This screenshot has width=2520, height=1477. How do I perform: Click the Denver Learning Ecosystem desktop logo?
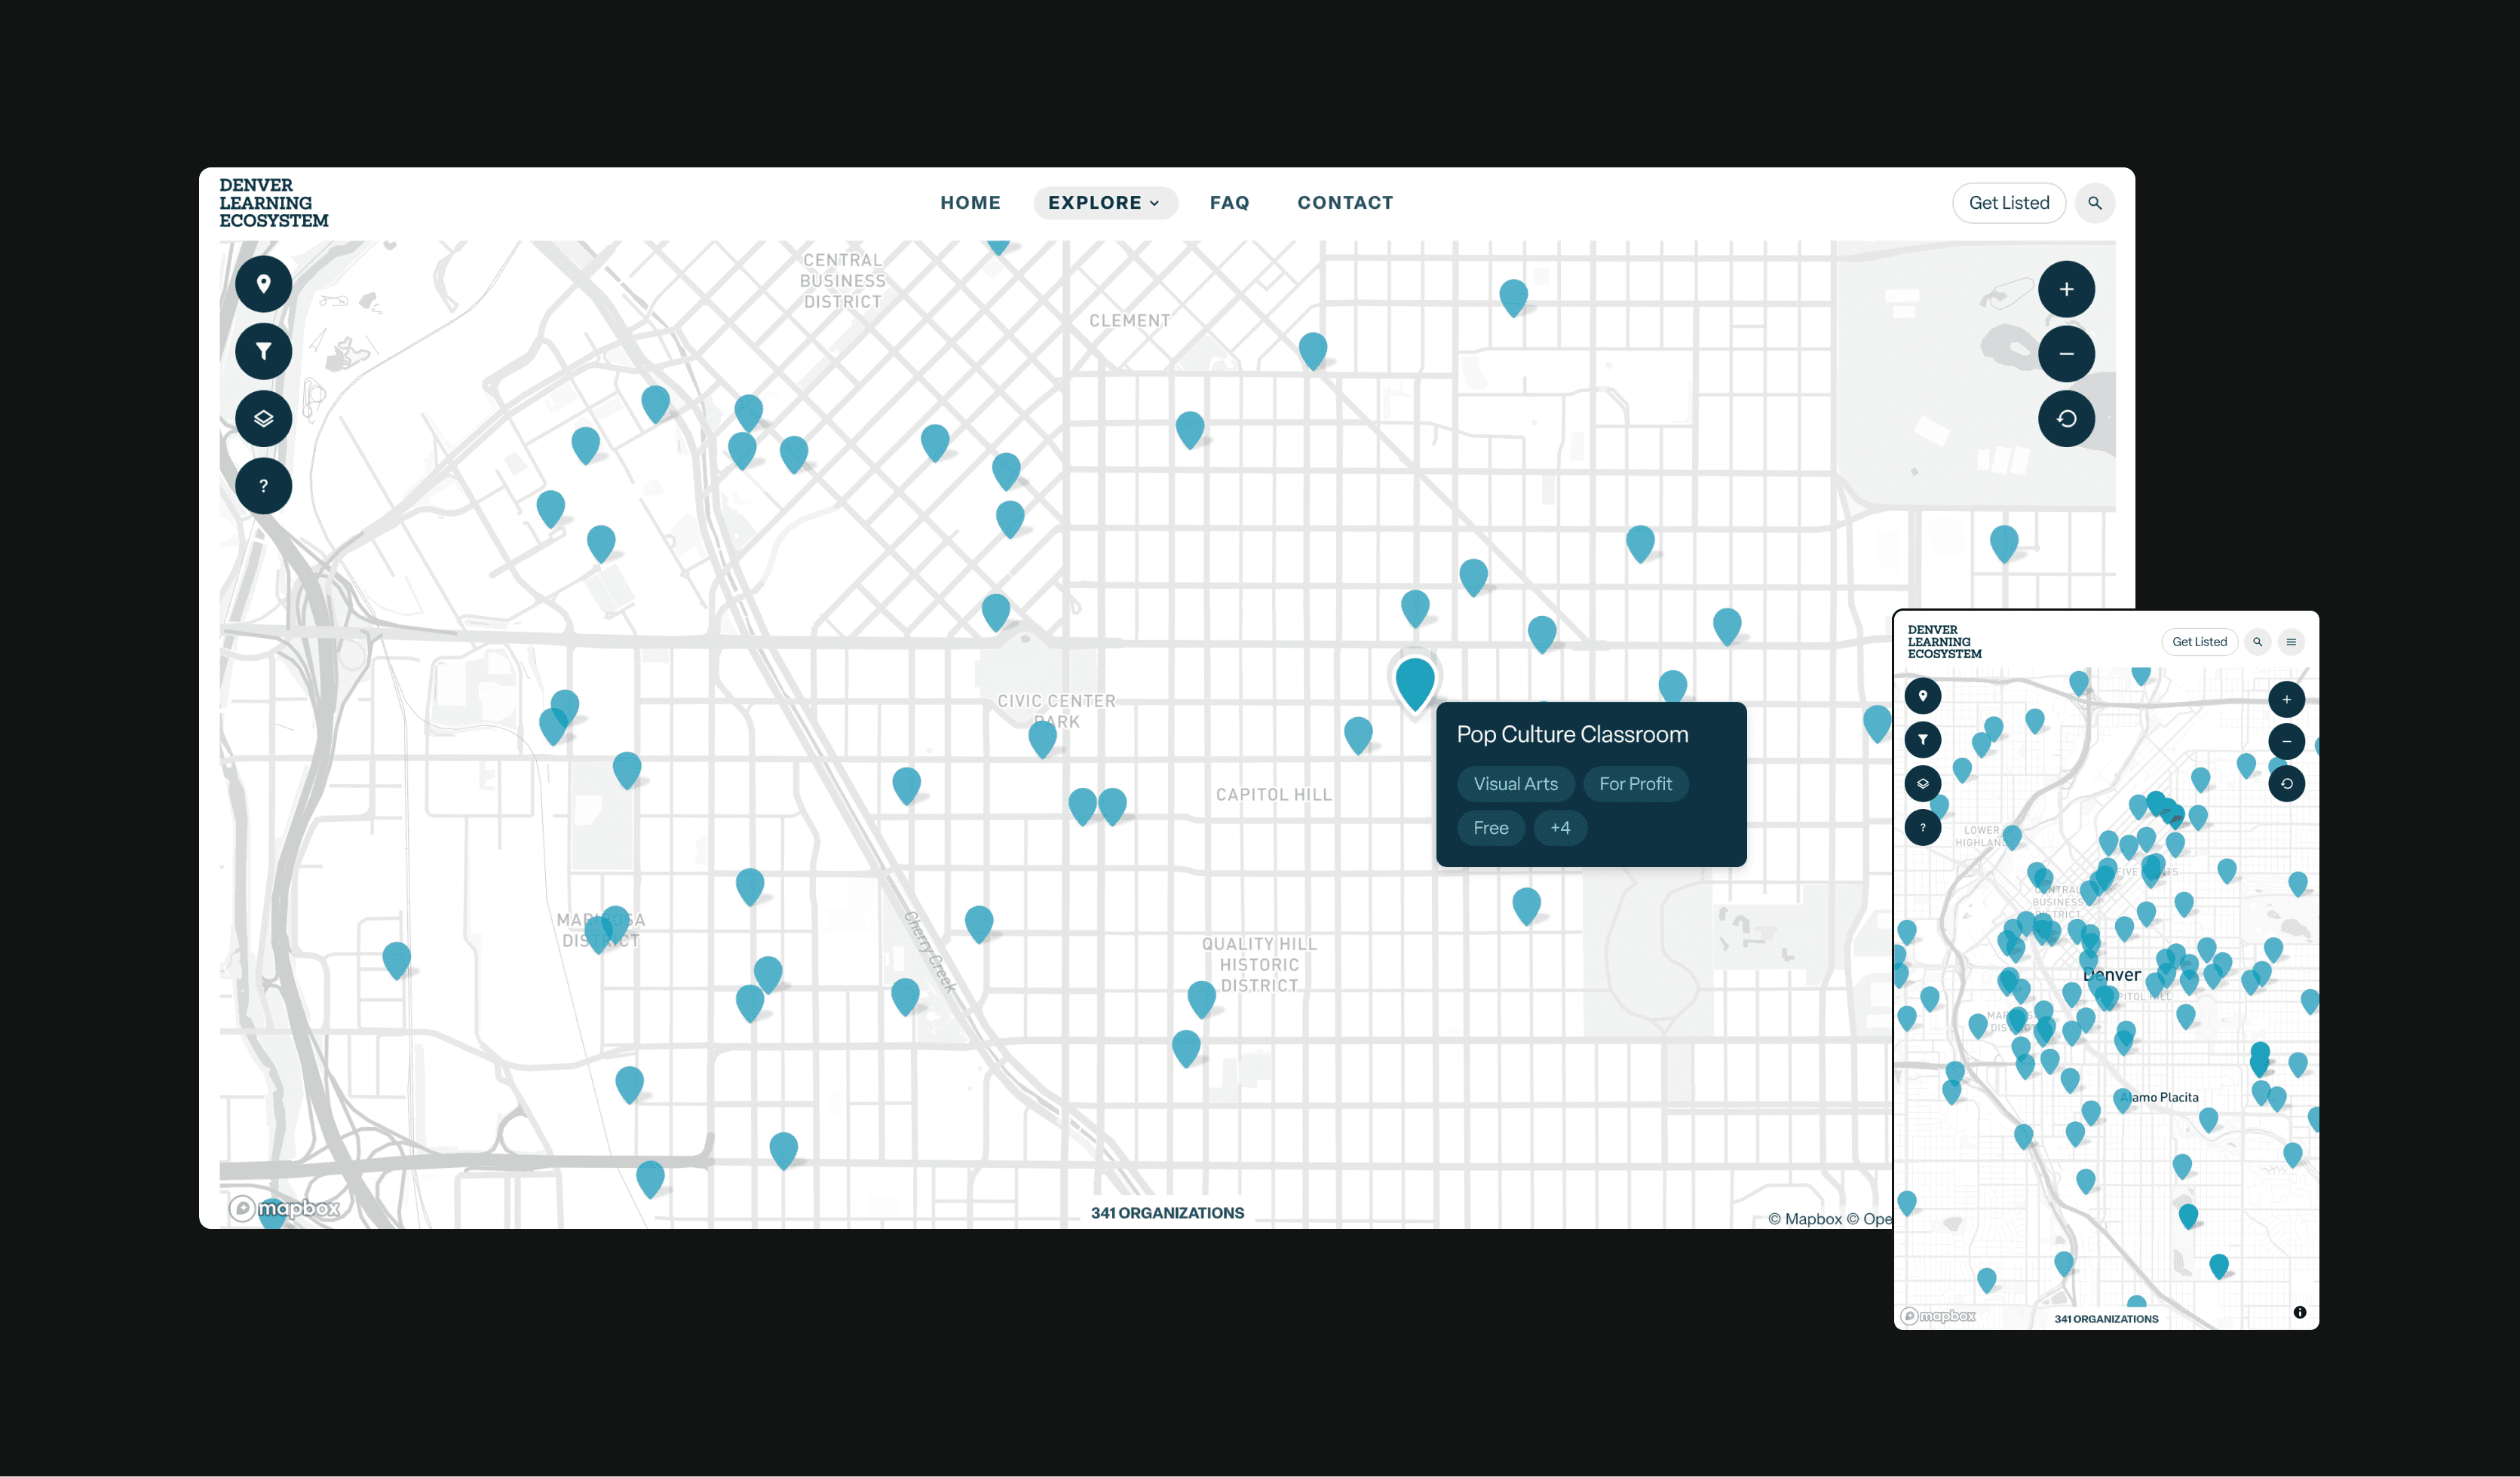[273, 203]
